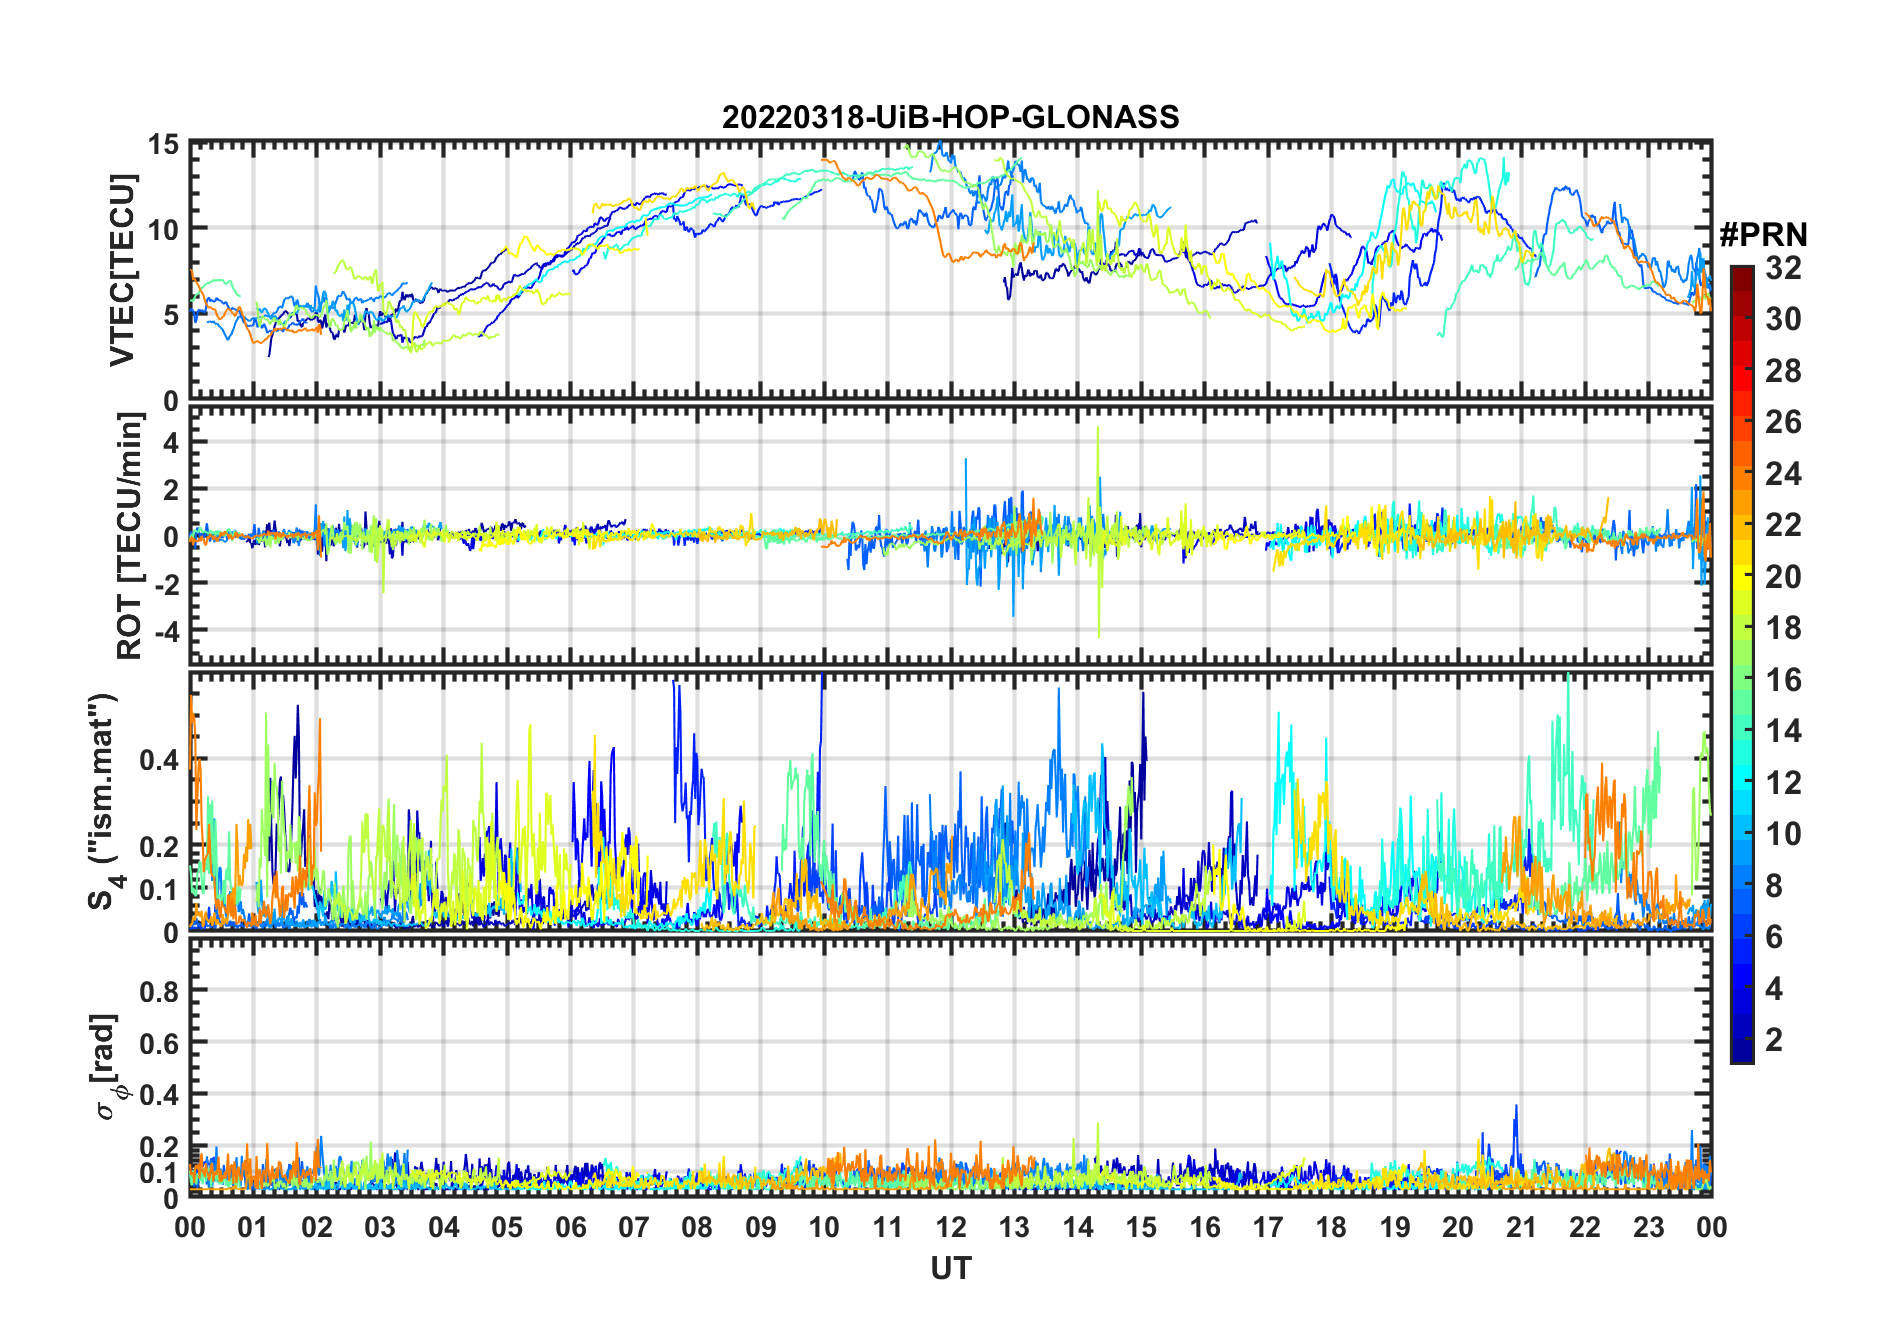Click the 23 hour tick on the x-axis
The height and width of the screenshot is (1330, 1902).
[x=1648, y=1227]
